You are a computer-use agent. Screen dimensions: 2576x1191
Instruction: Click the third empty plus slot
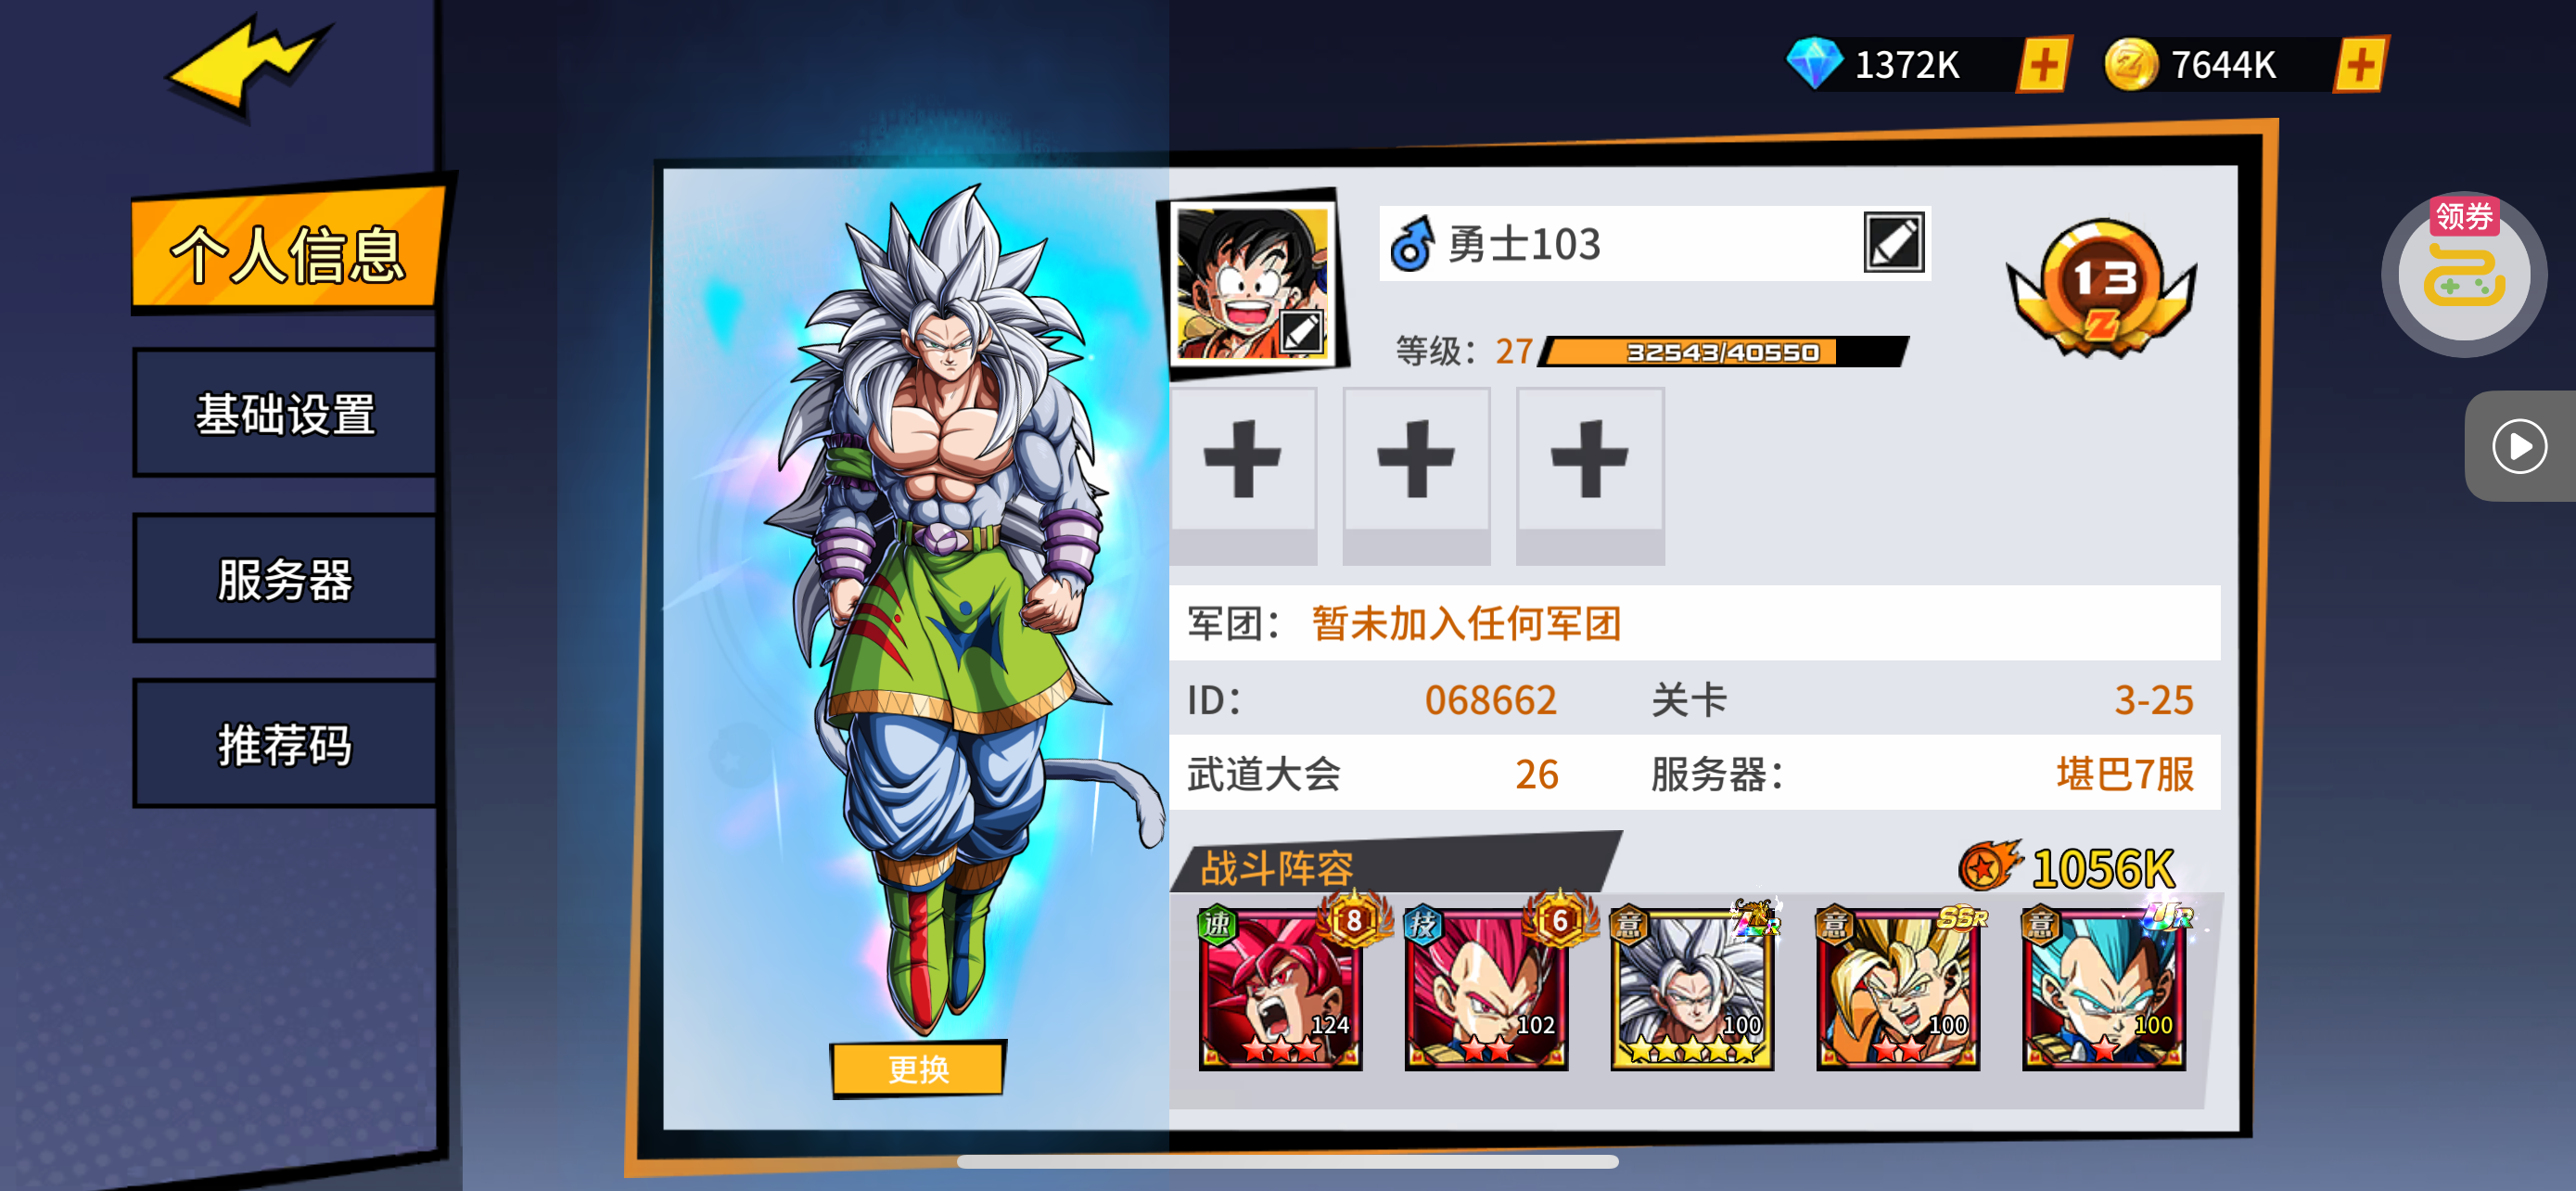click(1590, 475)
